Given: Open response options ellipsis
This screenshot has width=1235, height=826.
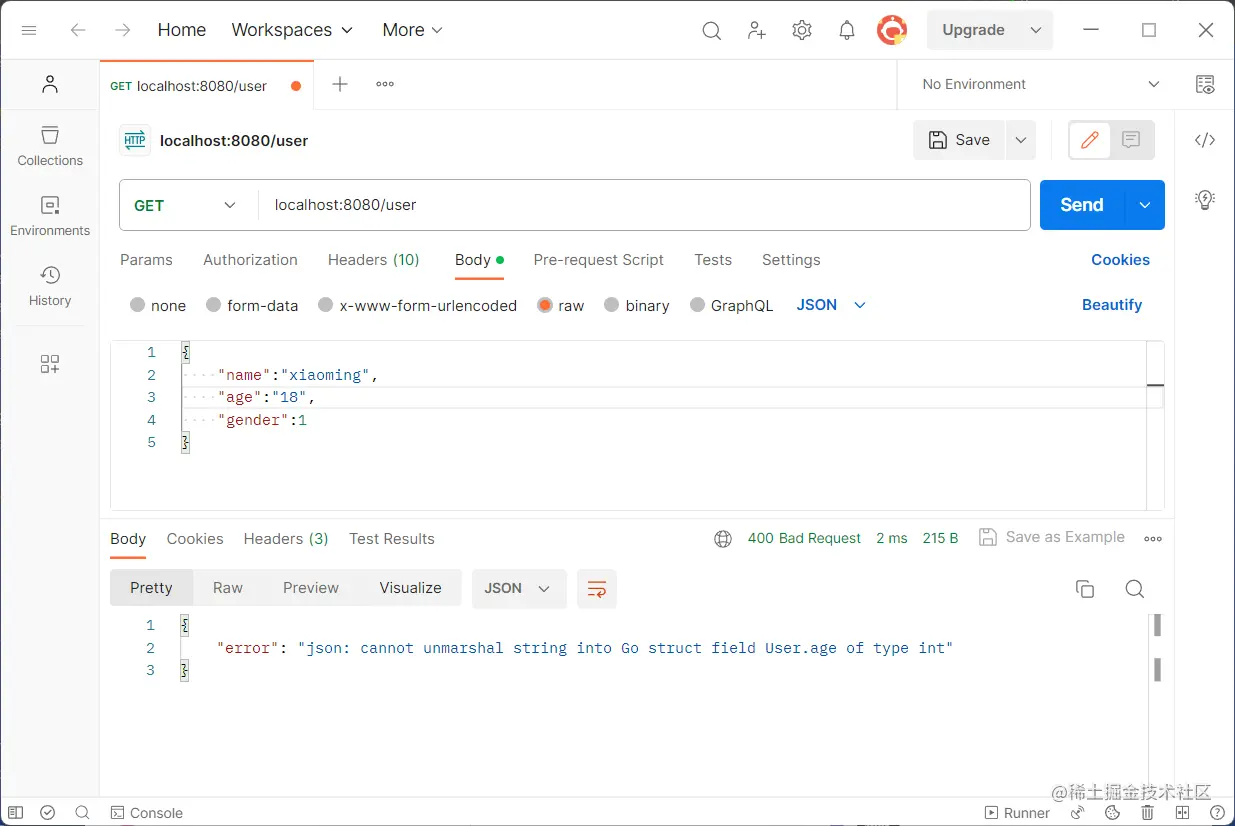Looking at the screenshot, I should tap(1153, 539).
